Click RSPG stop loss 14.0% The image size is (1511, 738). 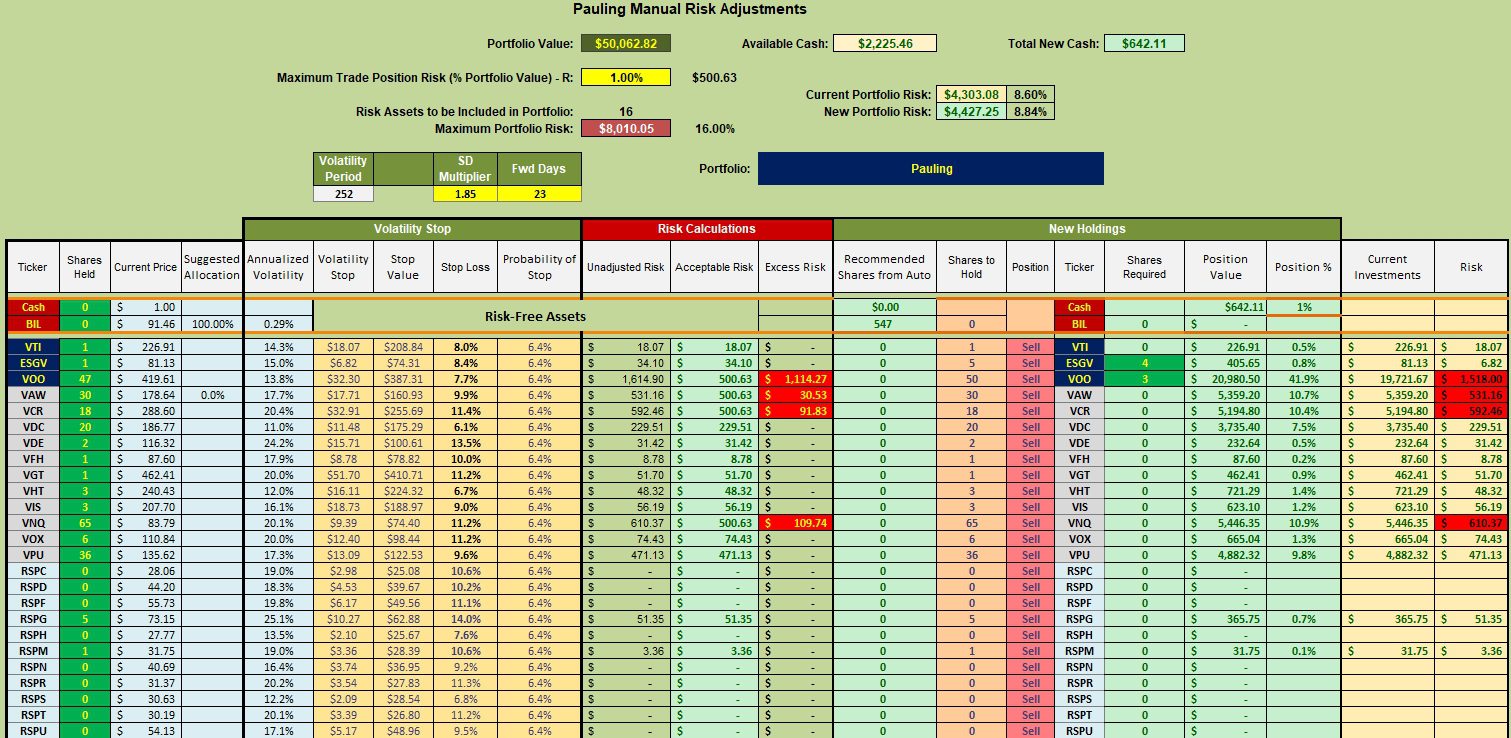pyautogui.click(x=465, y=618)
